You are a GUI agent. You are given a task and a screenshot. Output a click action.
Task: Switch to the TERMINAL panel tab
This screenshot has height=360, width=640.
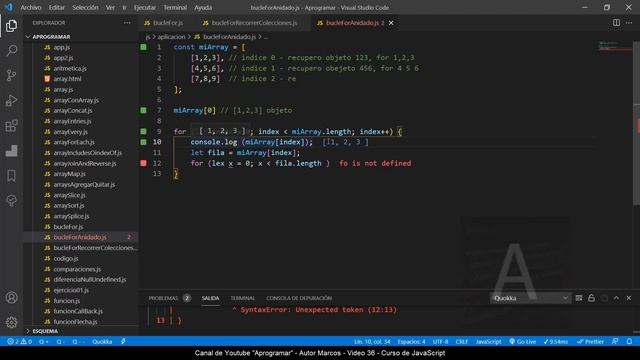click(242, 298)
